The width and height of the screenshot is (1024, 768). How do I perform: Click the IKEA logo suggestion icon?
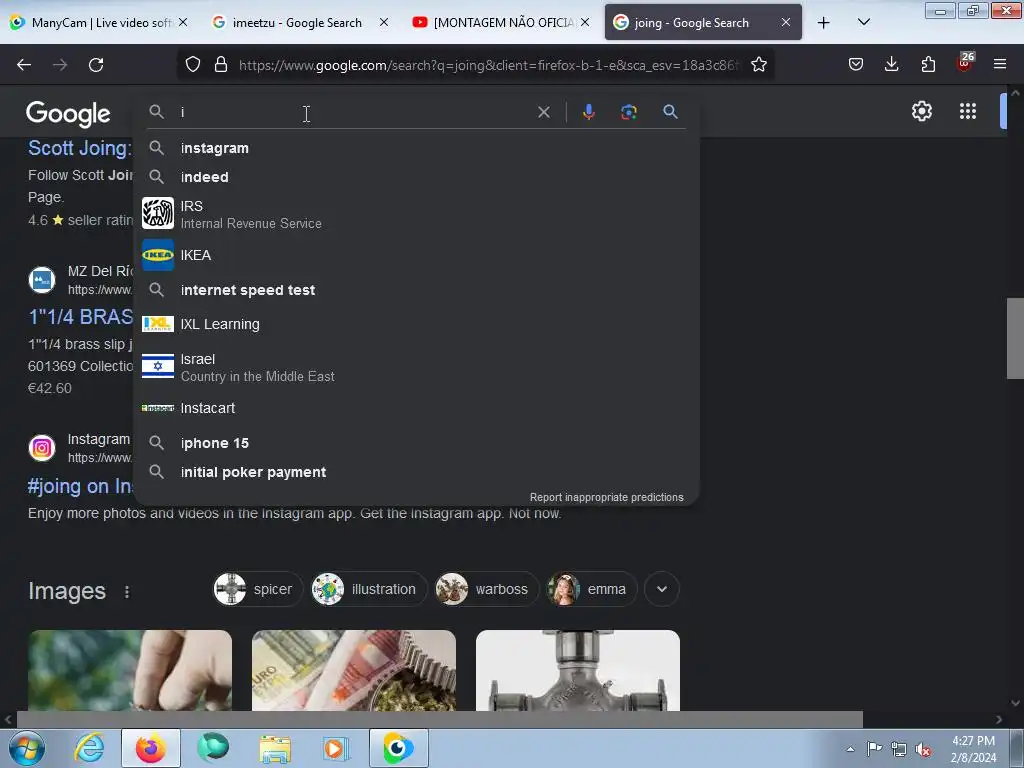coord(158,255)
